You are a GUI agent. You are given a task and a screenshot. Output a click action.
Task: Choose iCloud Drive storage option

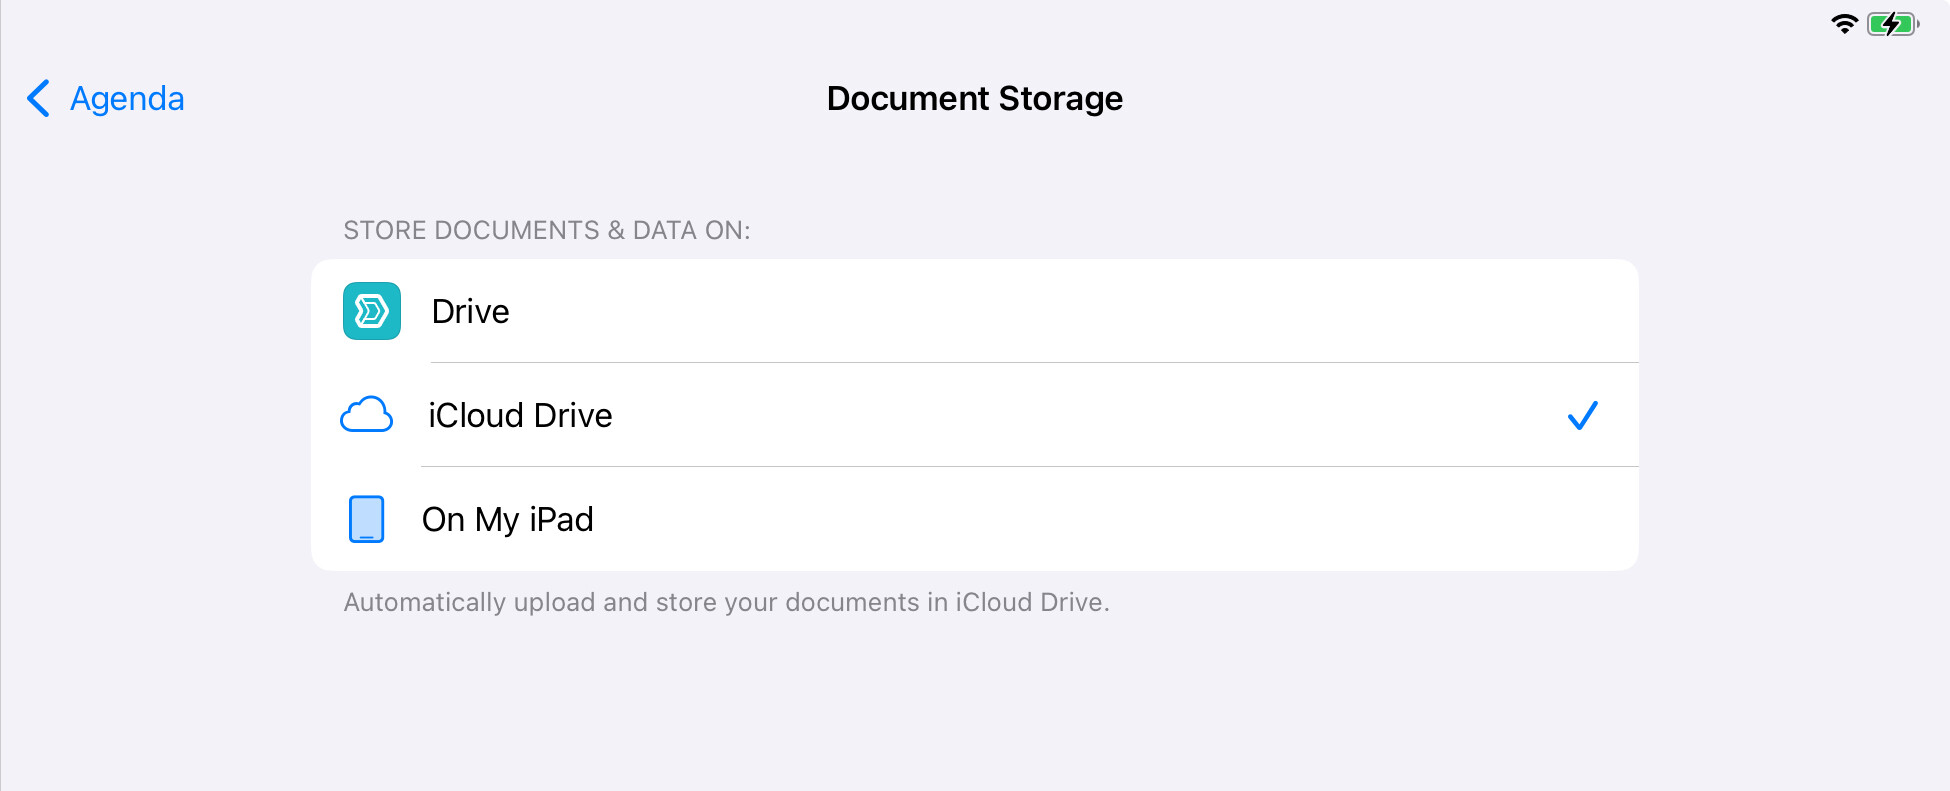click(x=975, y=415)
